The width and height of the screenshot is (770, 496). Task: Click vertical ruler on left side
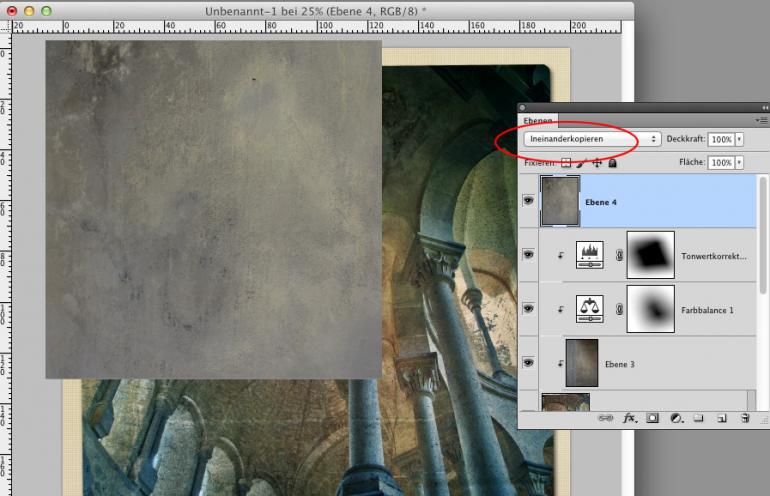coord(5,264)
